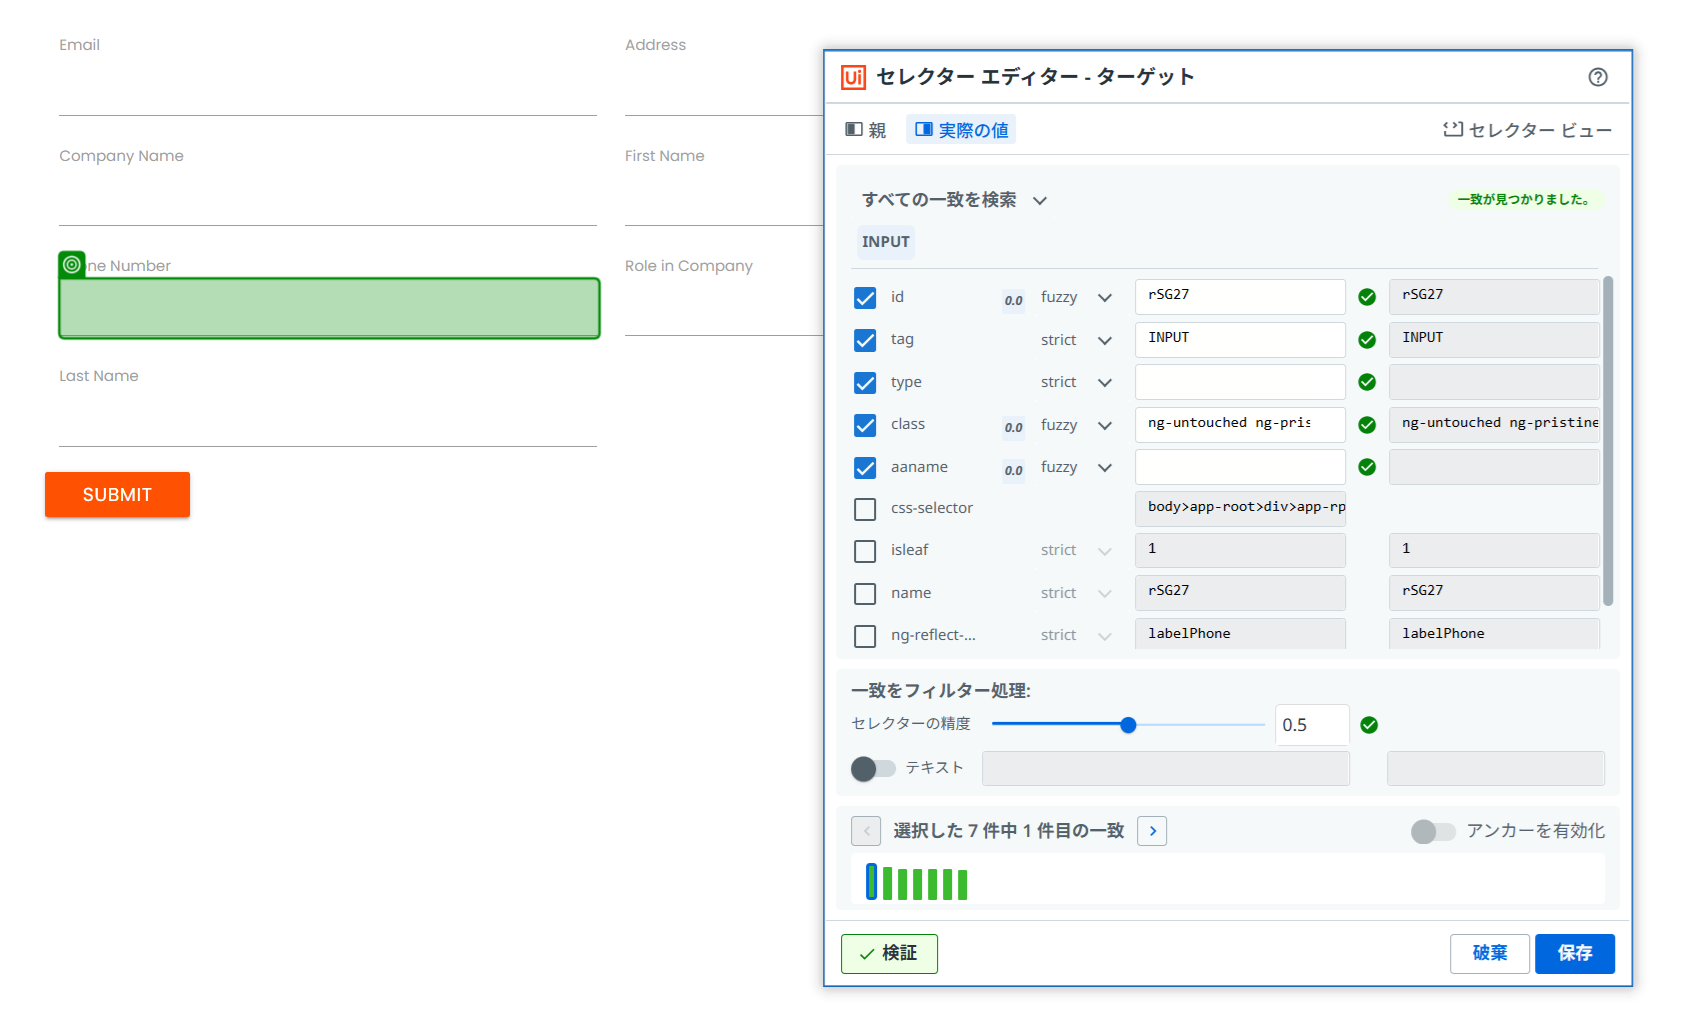Click the セレクターの精度 slider handle
Image resolution: width=1681 pixels, height=1025 pixels.
click(x=1128, y=725)
